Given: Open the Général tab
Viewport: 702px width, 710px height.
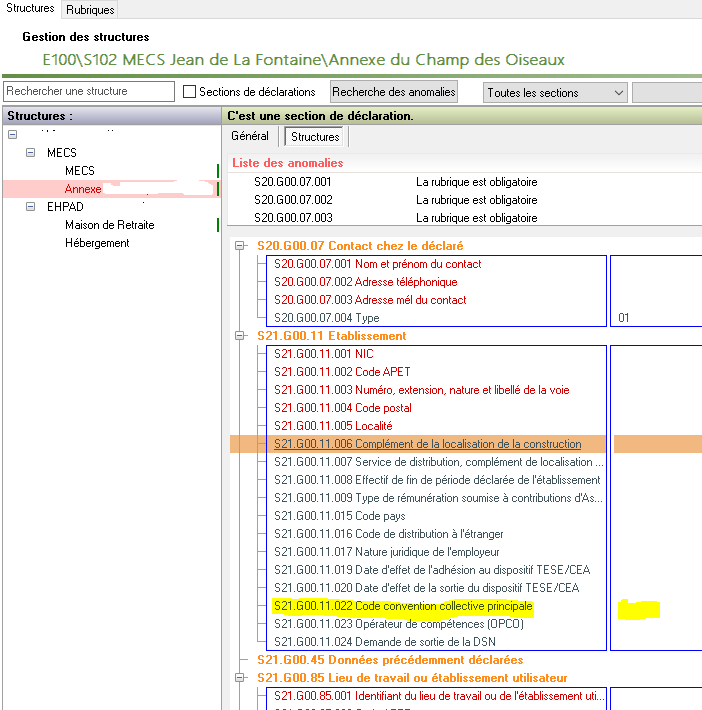Looking at the screenshot, I should coord(250,136).
